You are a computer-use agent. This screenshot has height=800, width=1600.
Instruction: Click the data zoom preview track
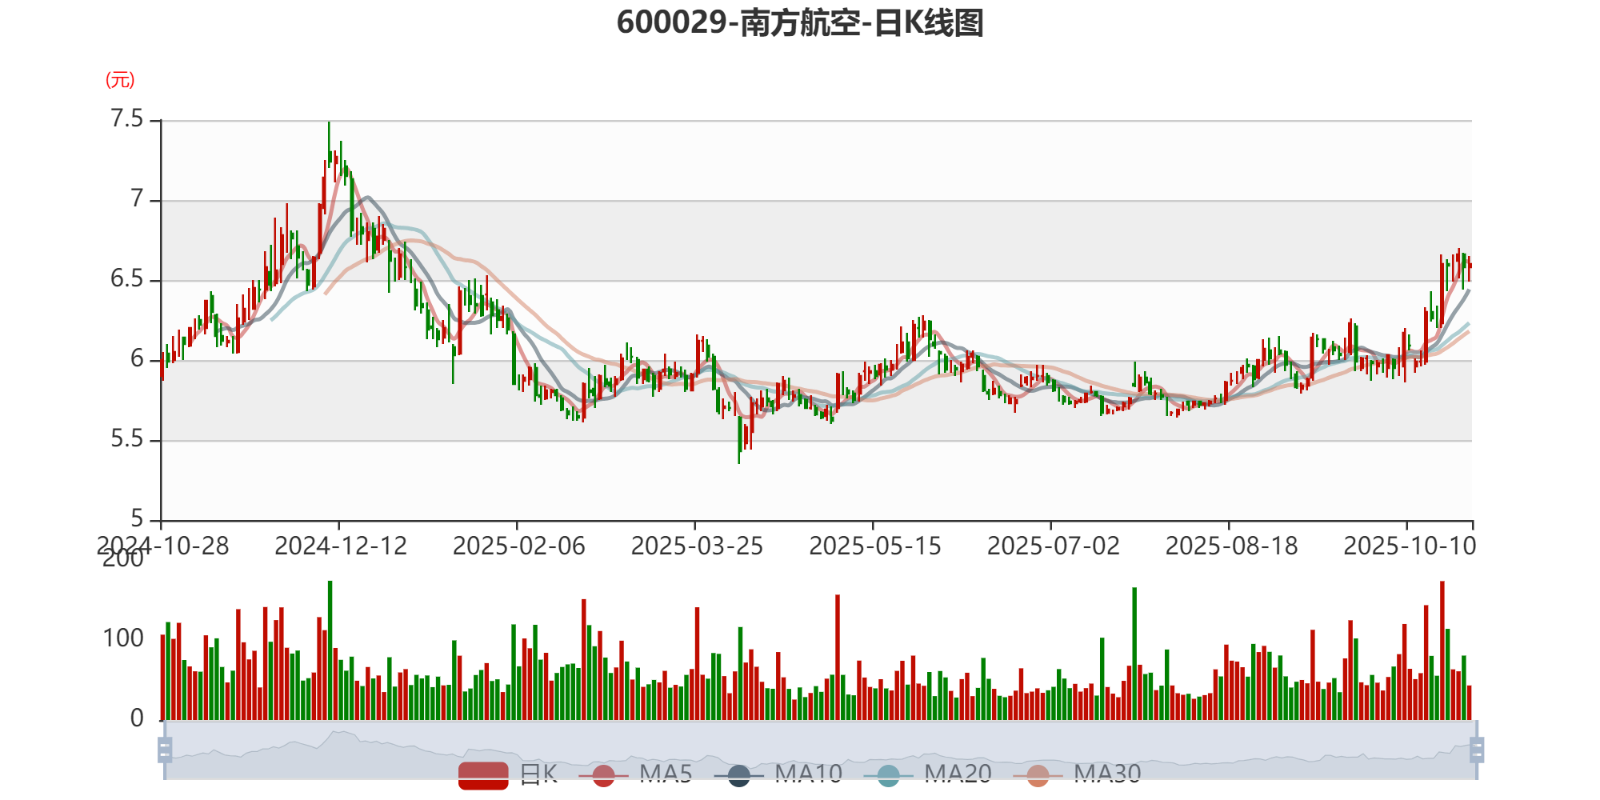click(820, 750)
